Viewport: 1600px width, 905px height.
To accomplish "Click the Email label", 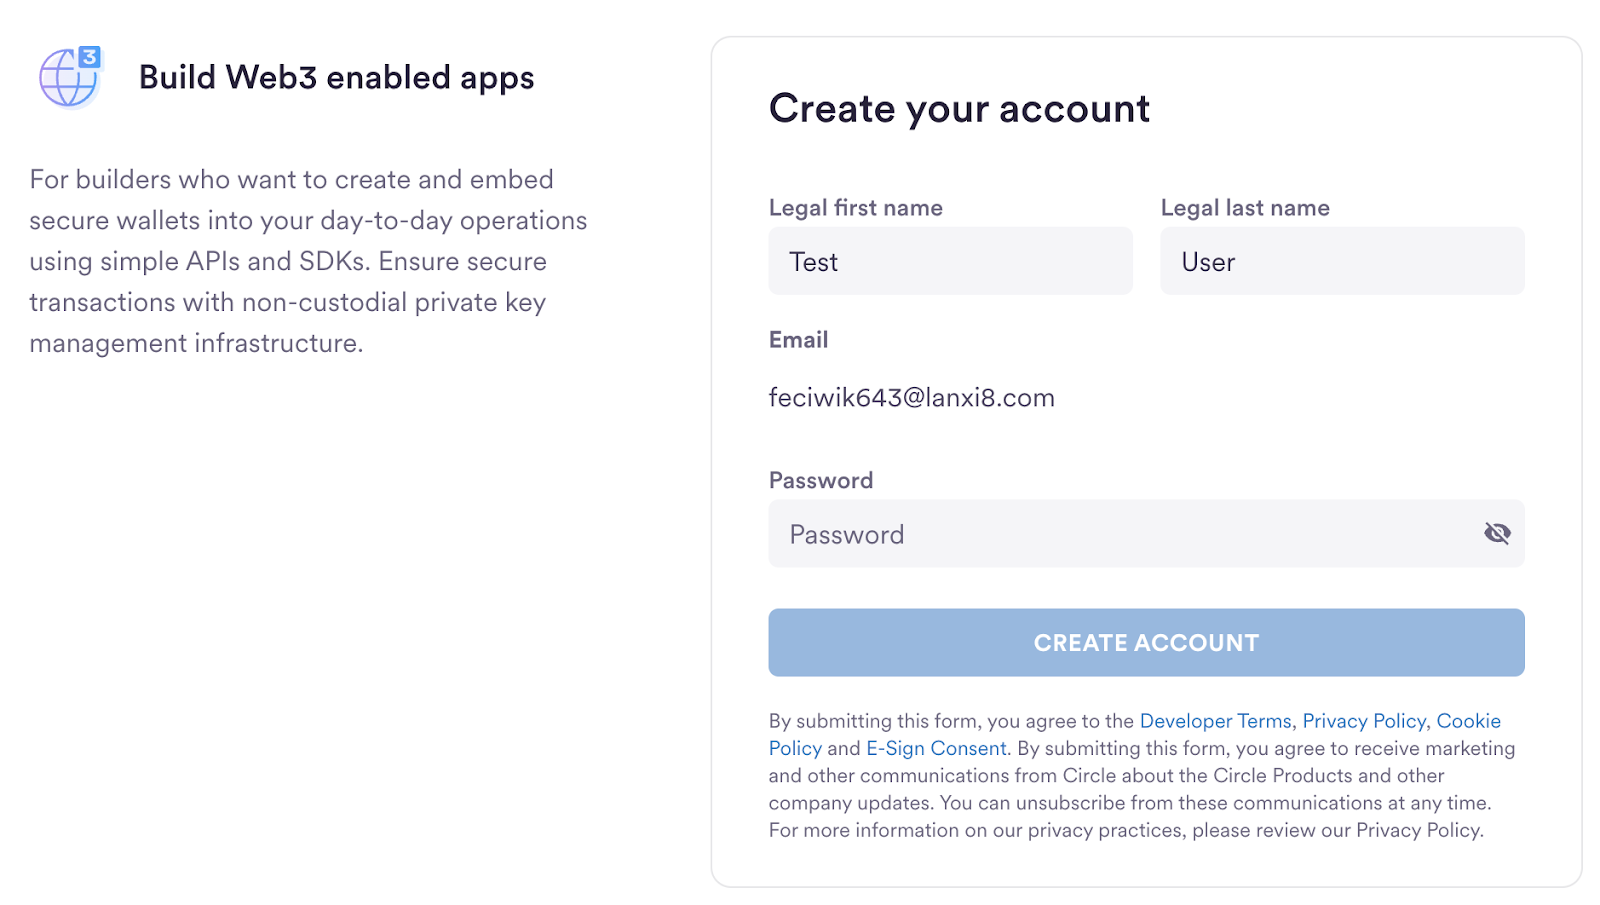I will (x=798, y=340).
